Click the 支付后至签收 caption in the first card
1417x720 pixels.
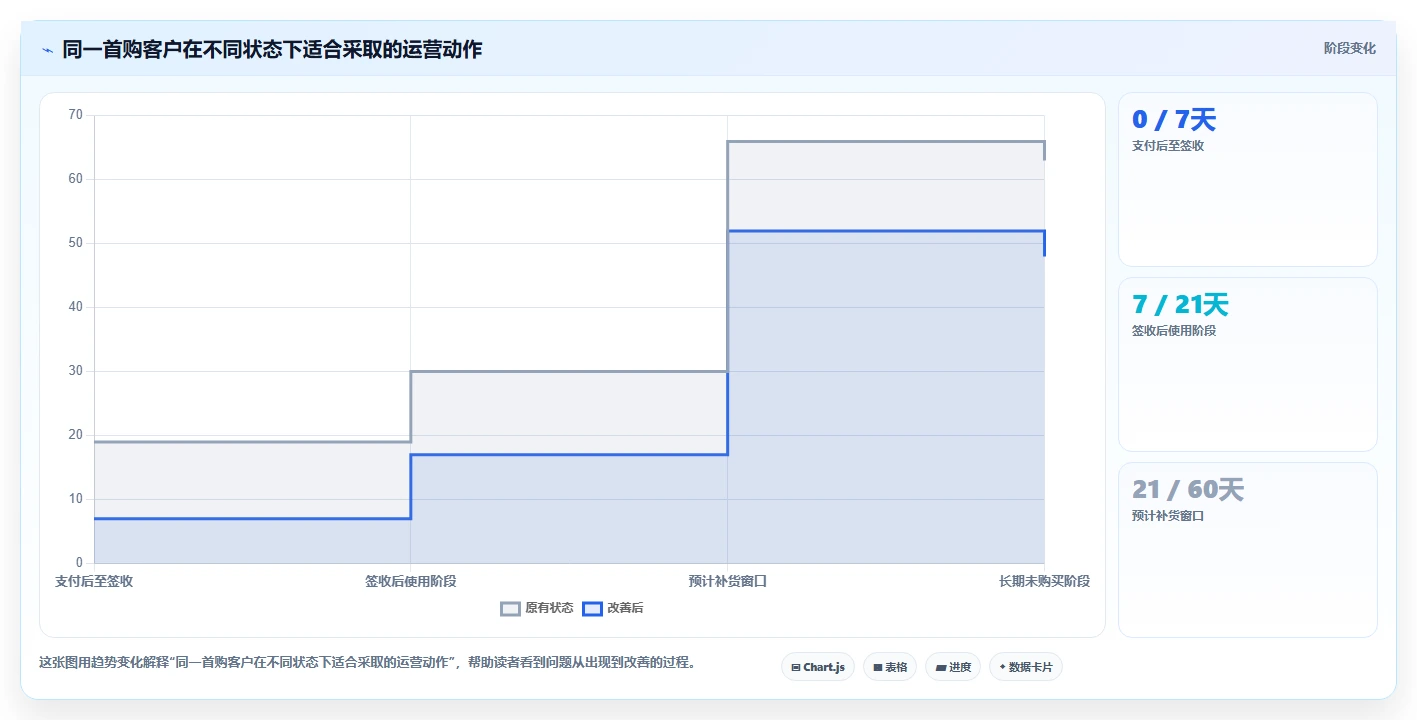(1168, 146)
